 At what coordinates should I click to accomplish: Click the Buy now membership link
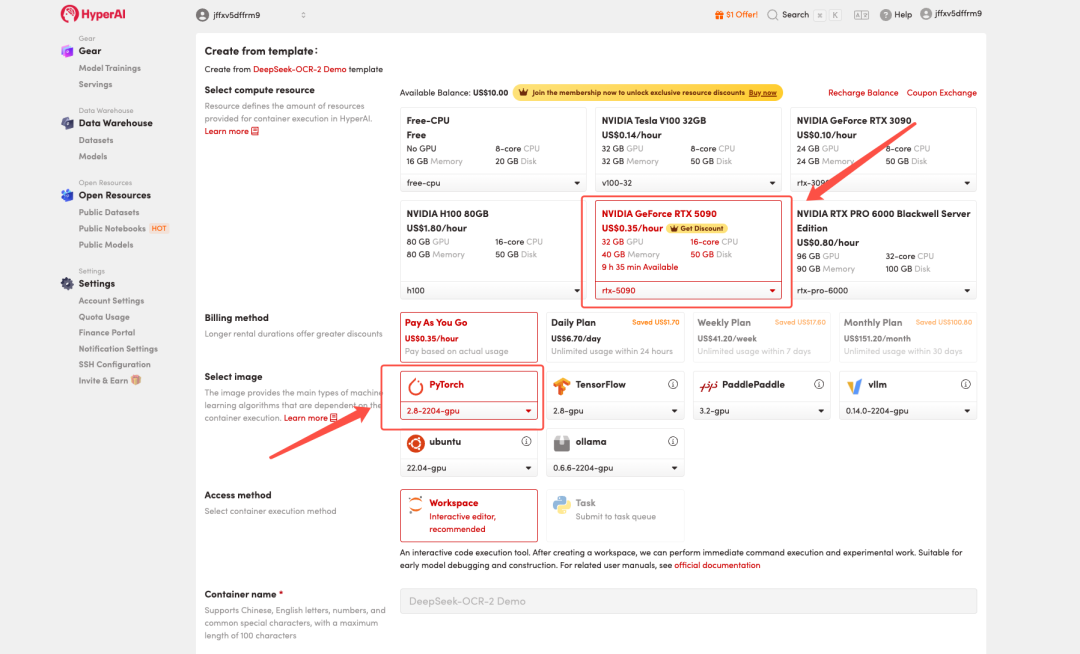point(763,93)
